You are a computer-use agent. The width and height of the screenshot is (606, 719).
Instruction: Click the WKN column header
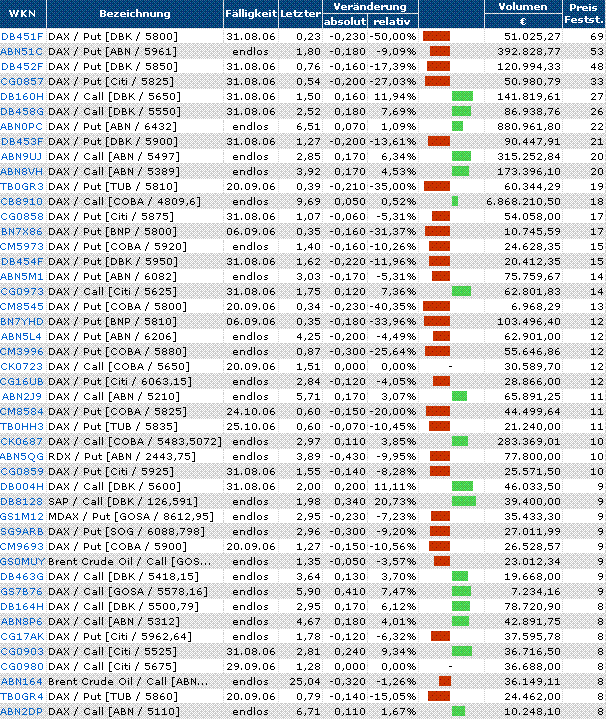(22, 14)
